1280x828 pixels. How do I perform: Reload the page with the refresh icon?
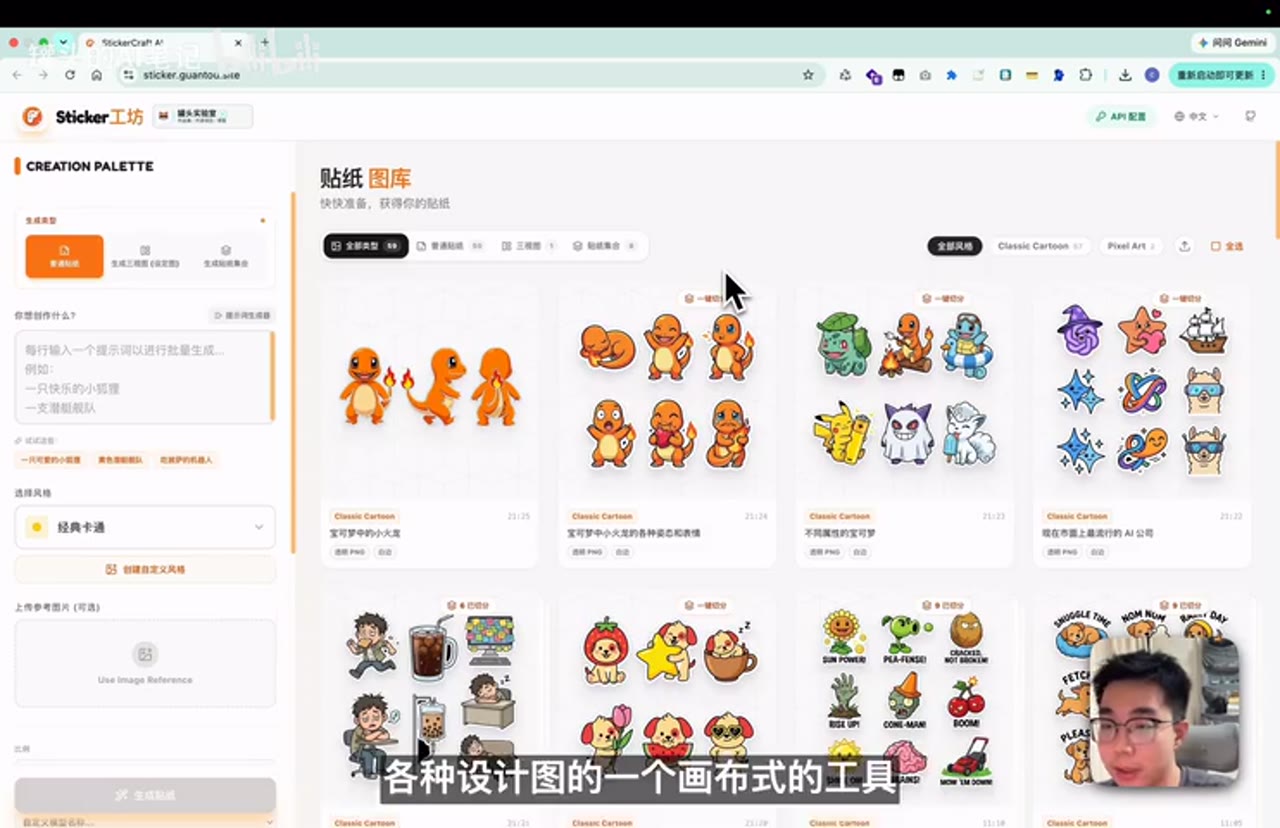point(70,75)
